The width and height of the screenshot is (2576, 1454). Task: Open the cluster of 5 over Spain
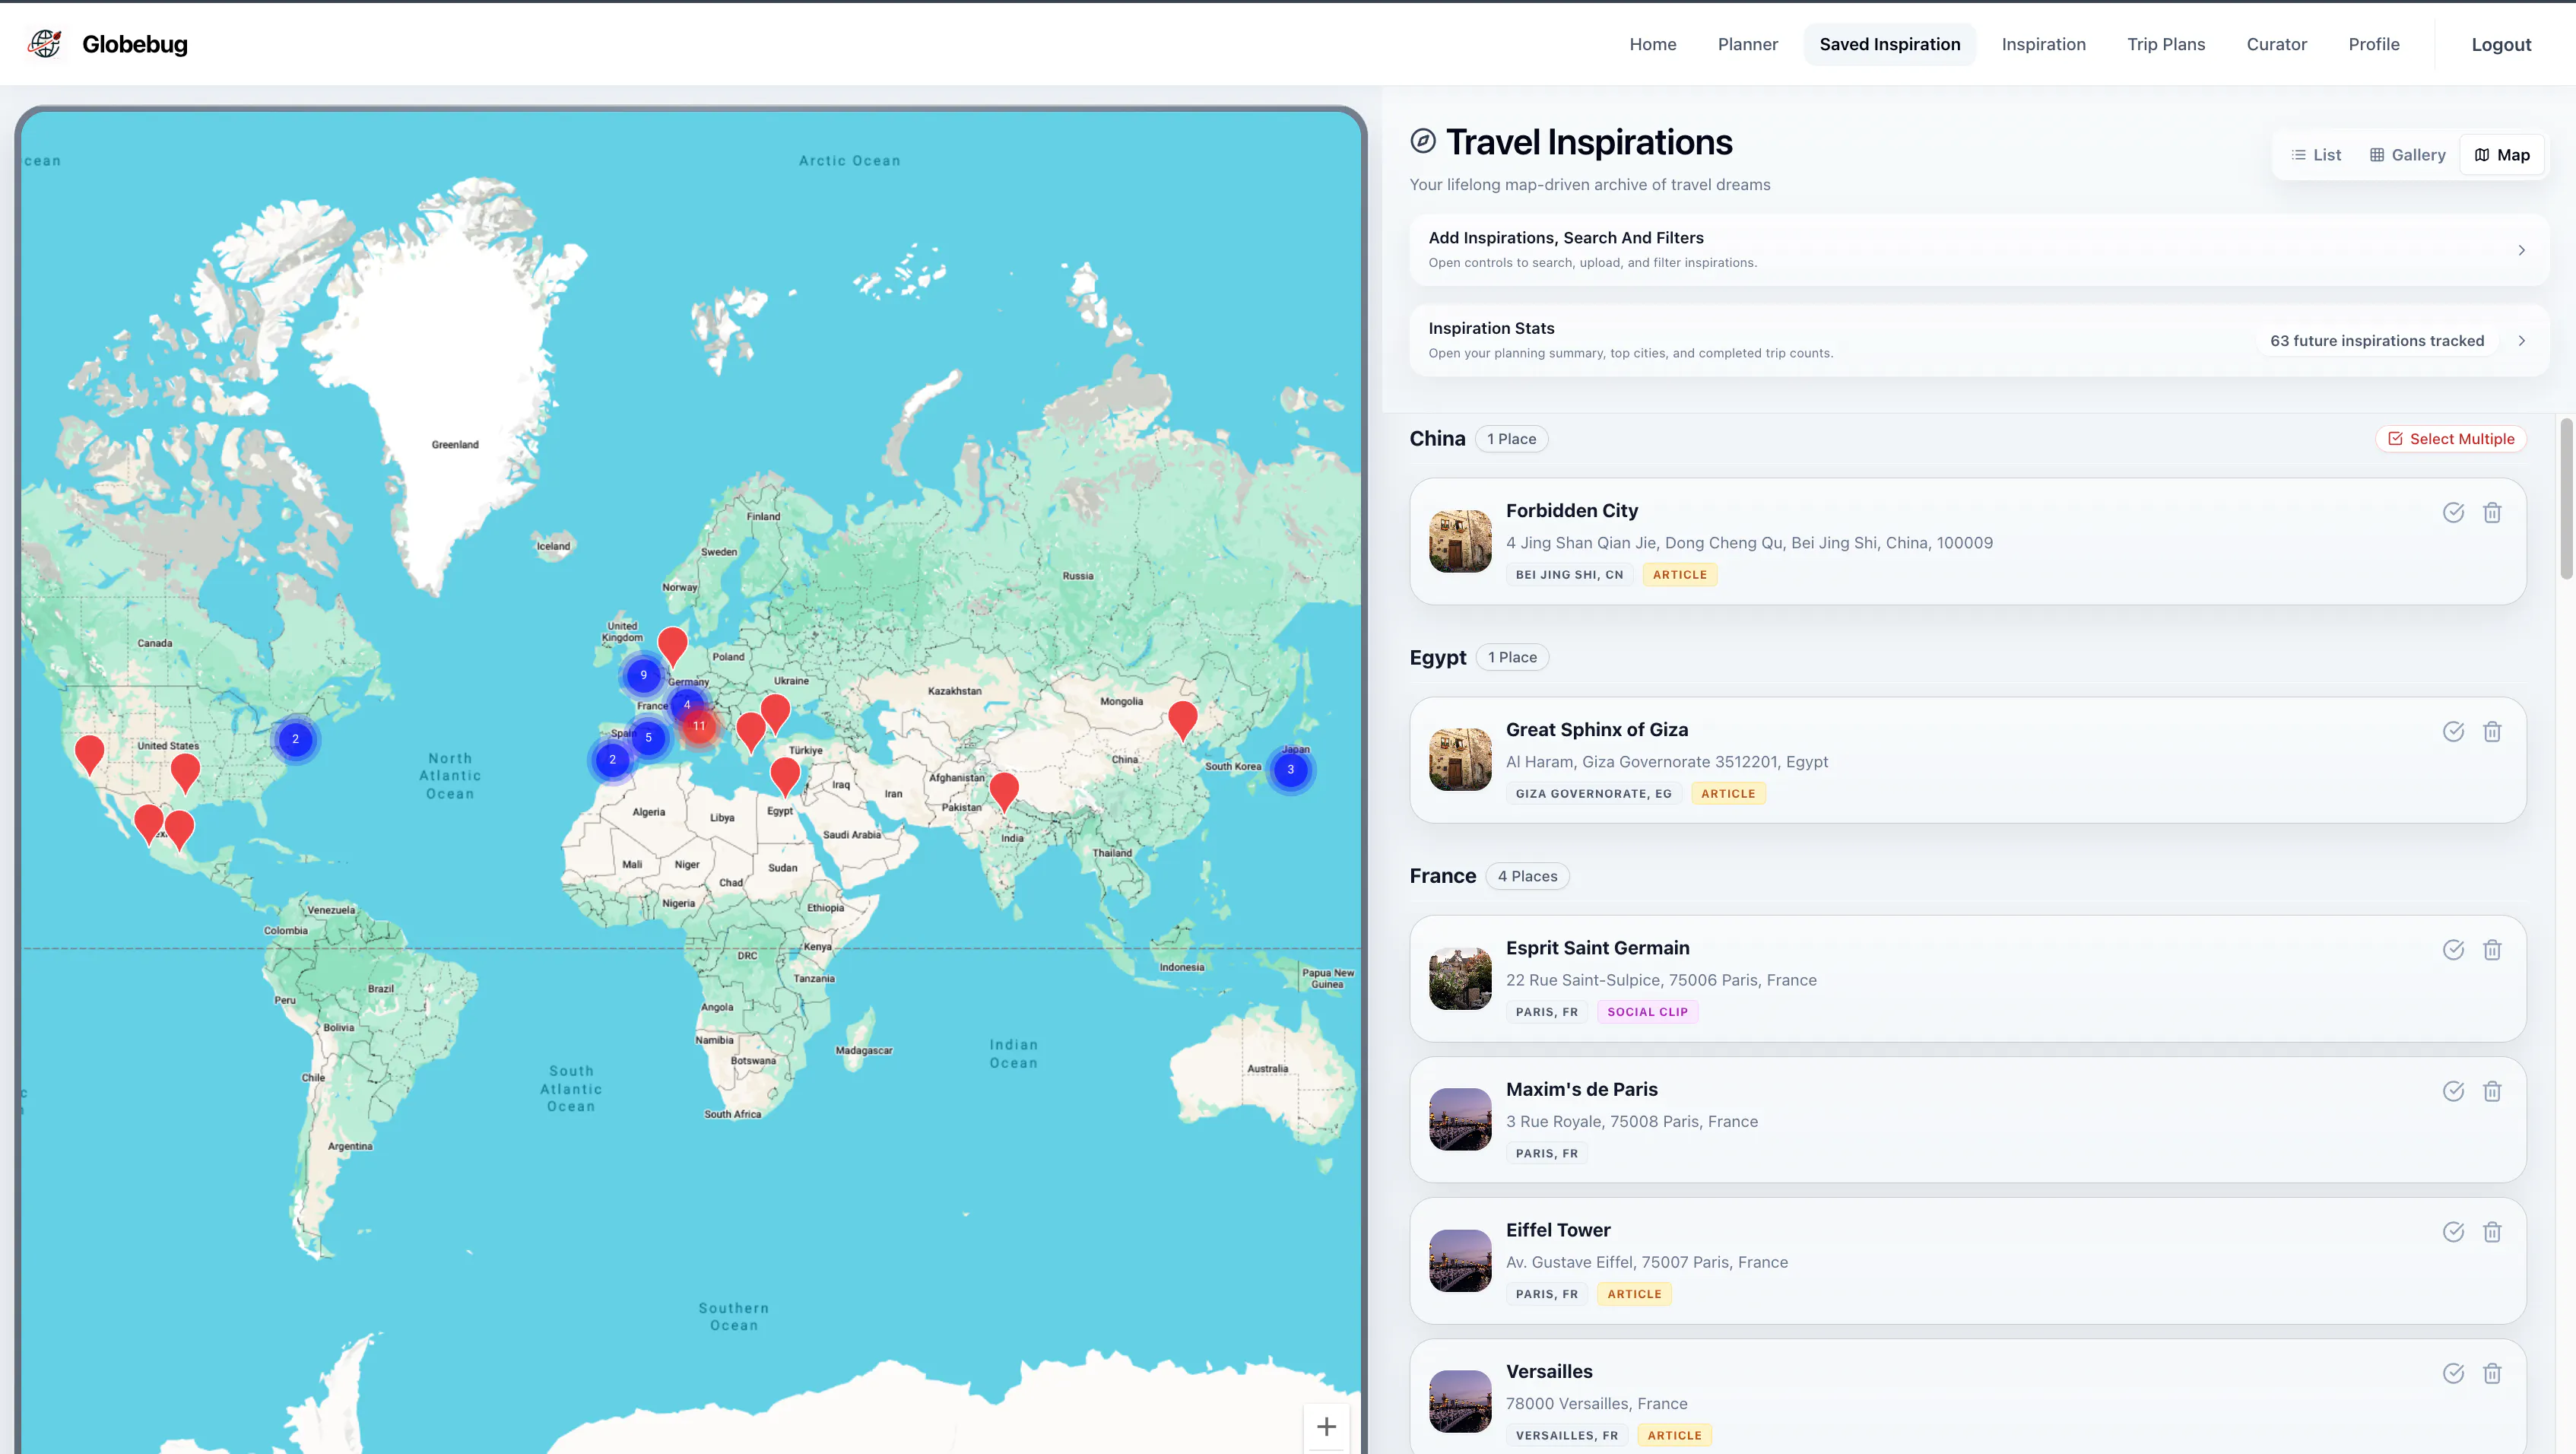click(x=648, y=738)
